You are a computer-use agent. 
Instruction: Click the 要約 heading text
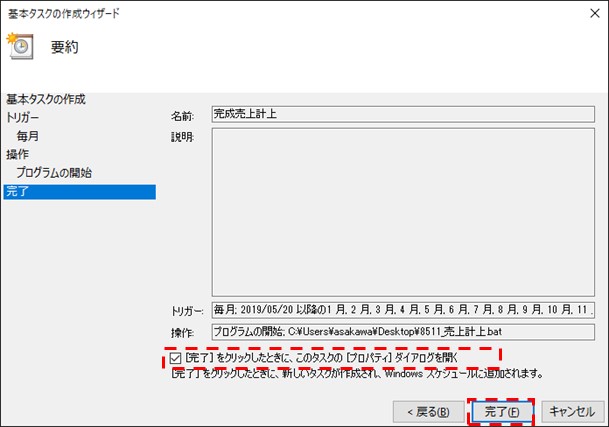pyautogui.click(x=65, y=47)
